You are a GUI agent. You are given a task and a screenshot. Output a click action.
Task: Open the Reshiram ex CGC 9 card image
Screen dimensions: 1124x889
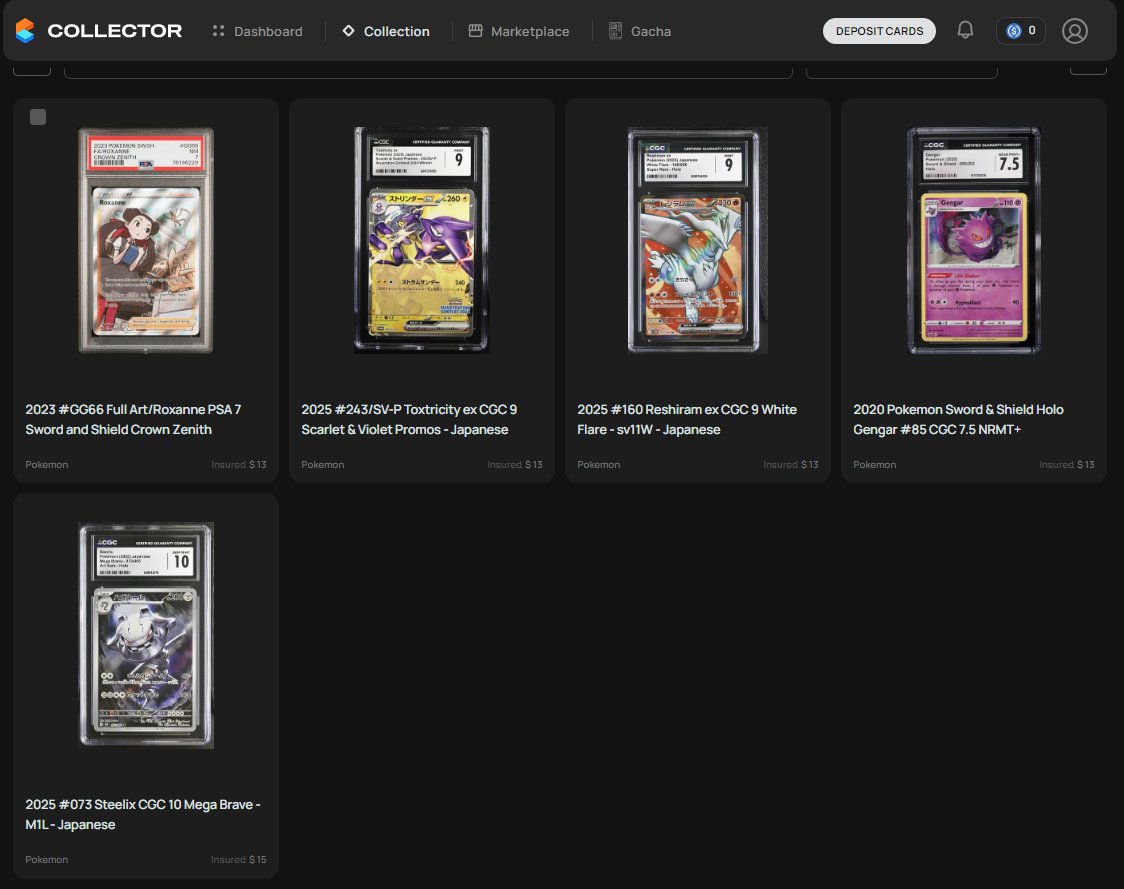697,240
